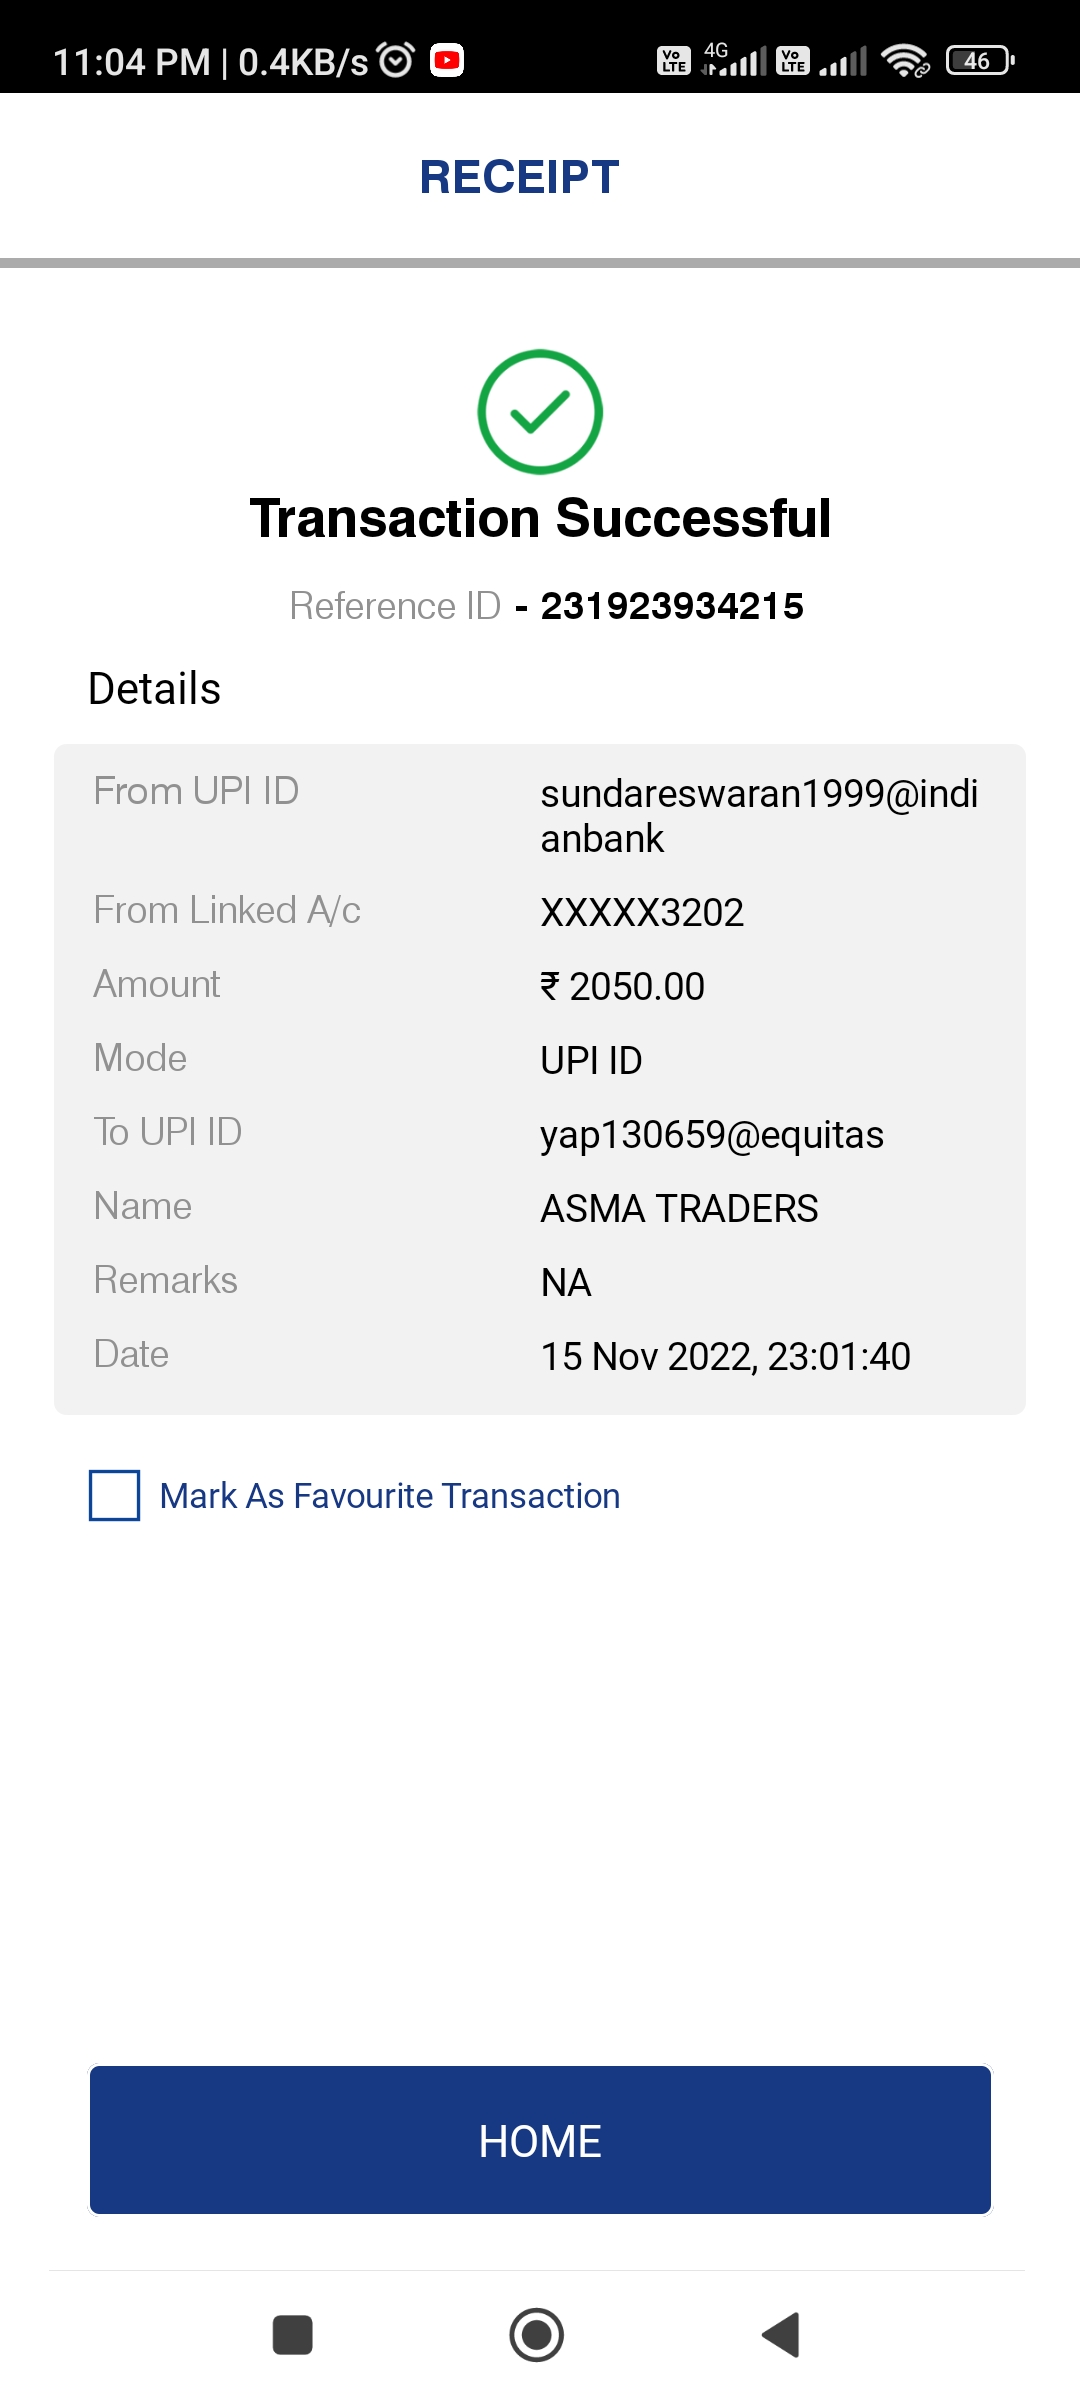Check the Mark As Favourite Transaction box

[x=115, y=1495]
